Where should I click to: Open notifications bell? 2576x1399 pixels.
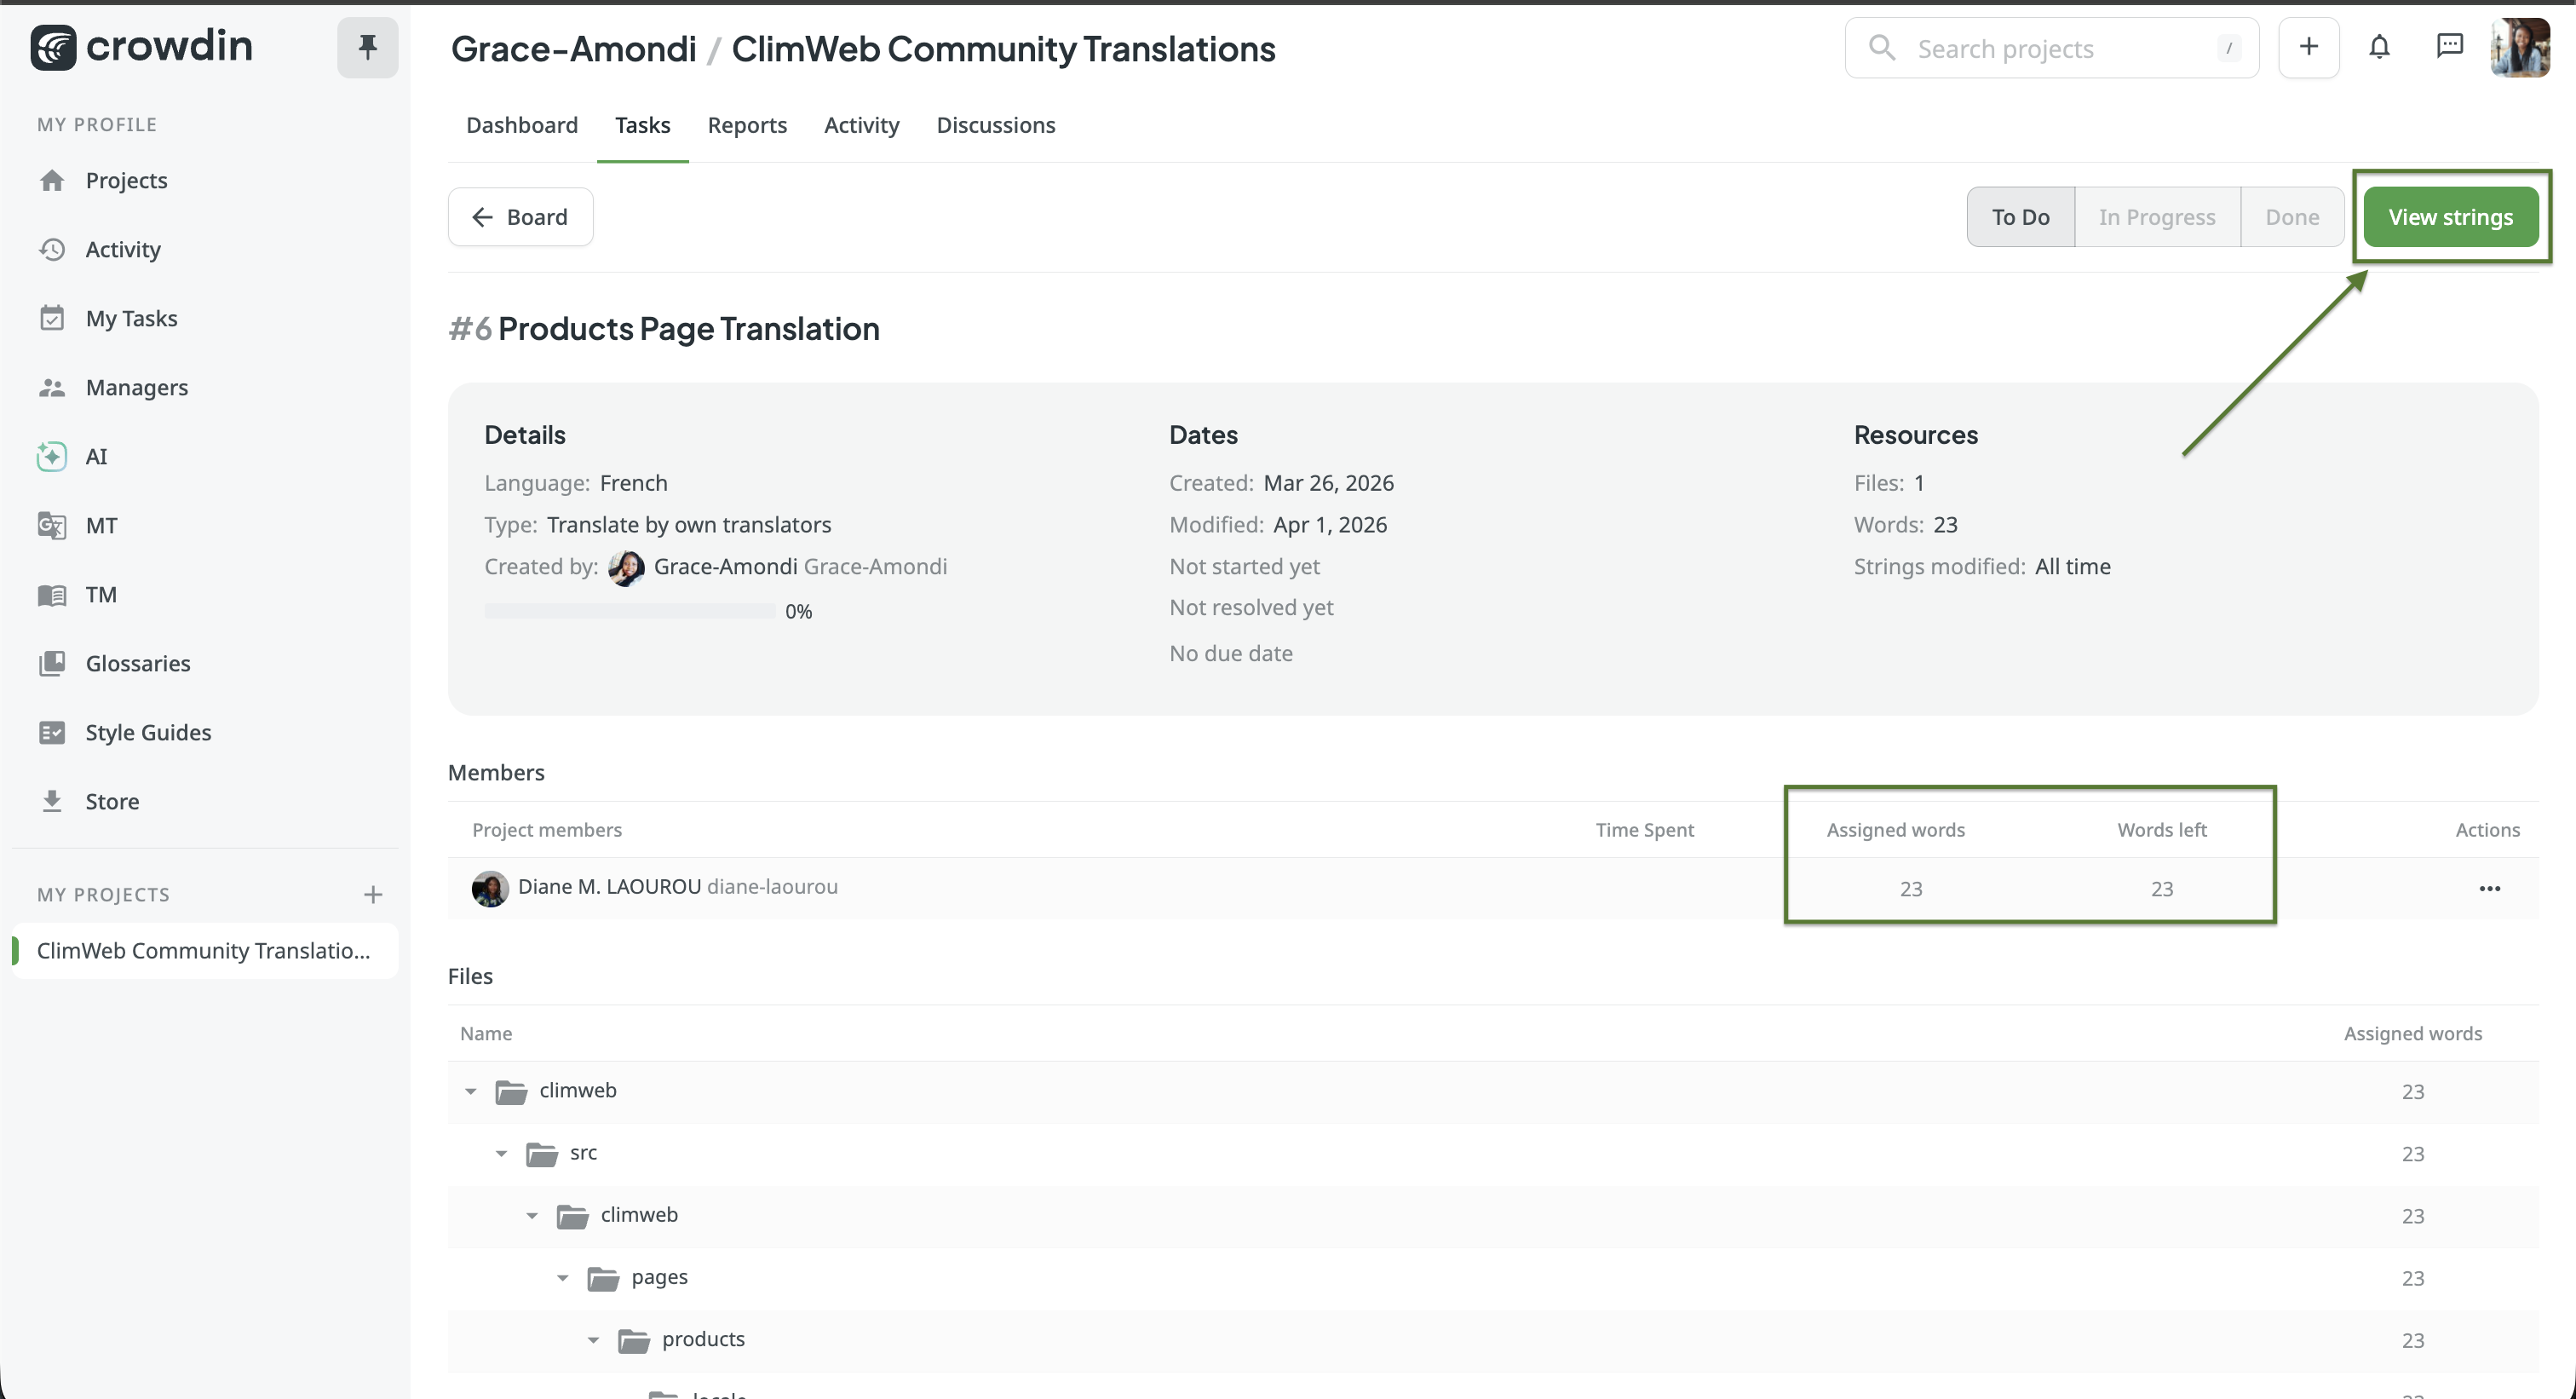pyautogui.click(x=2379, y=47)
